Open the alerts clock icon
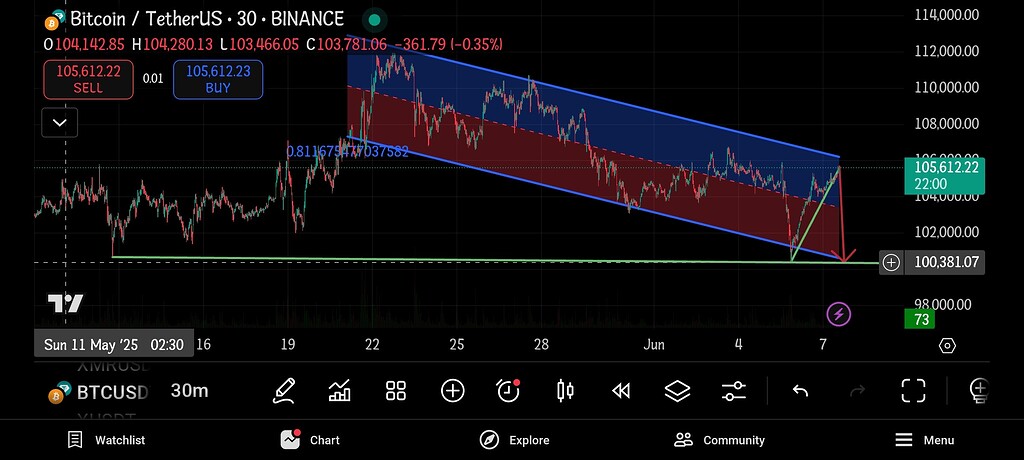 tap(508, 391)
